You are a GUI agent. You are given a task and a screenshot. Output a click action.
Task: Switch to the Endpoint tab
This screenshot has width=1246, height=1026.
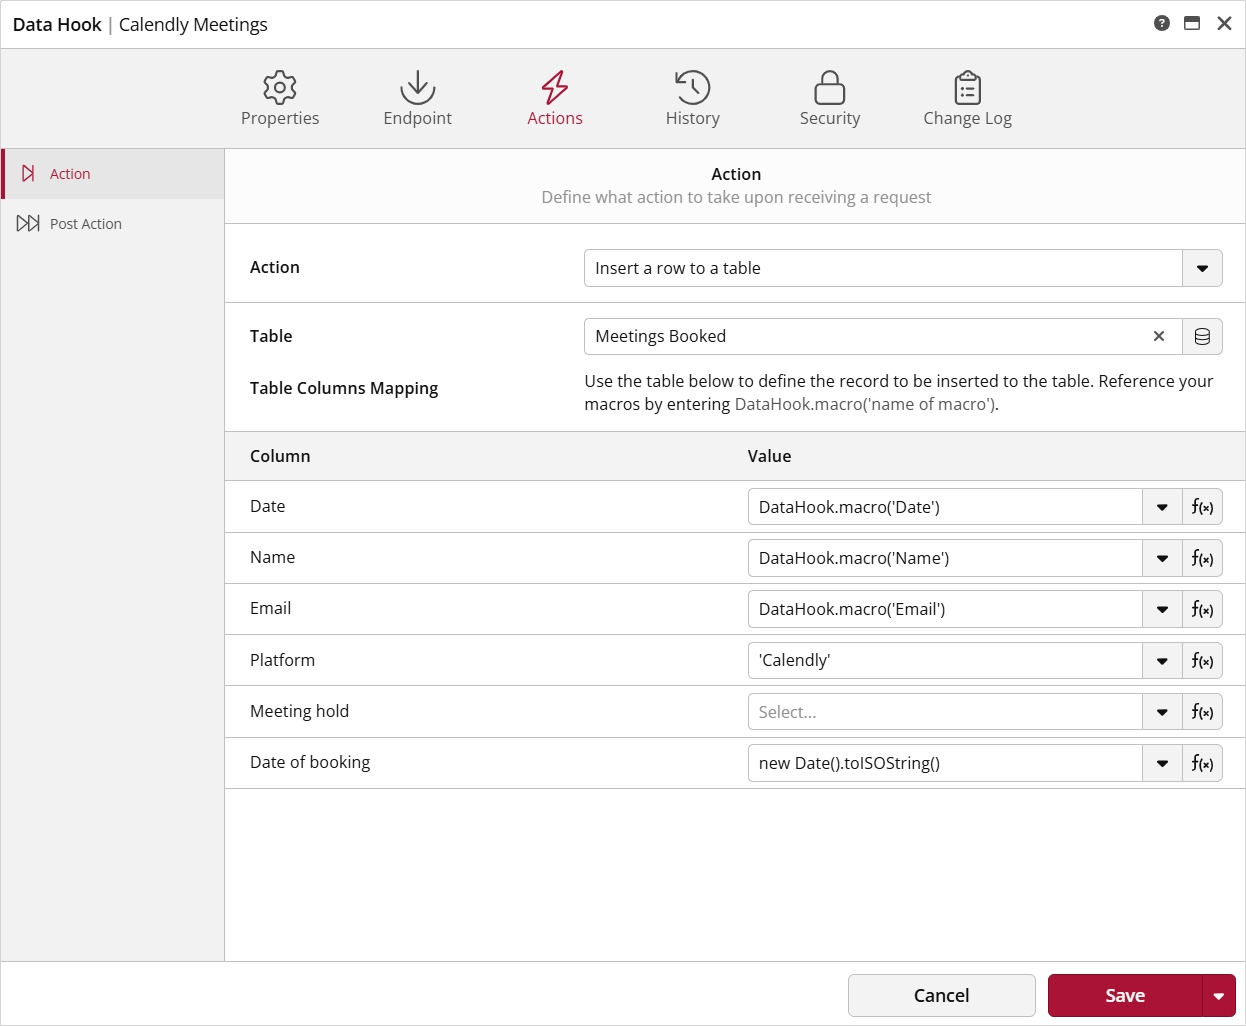(417, 99)
